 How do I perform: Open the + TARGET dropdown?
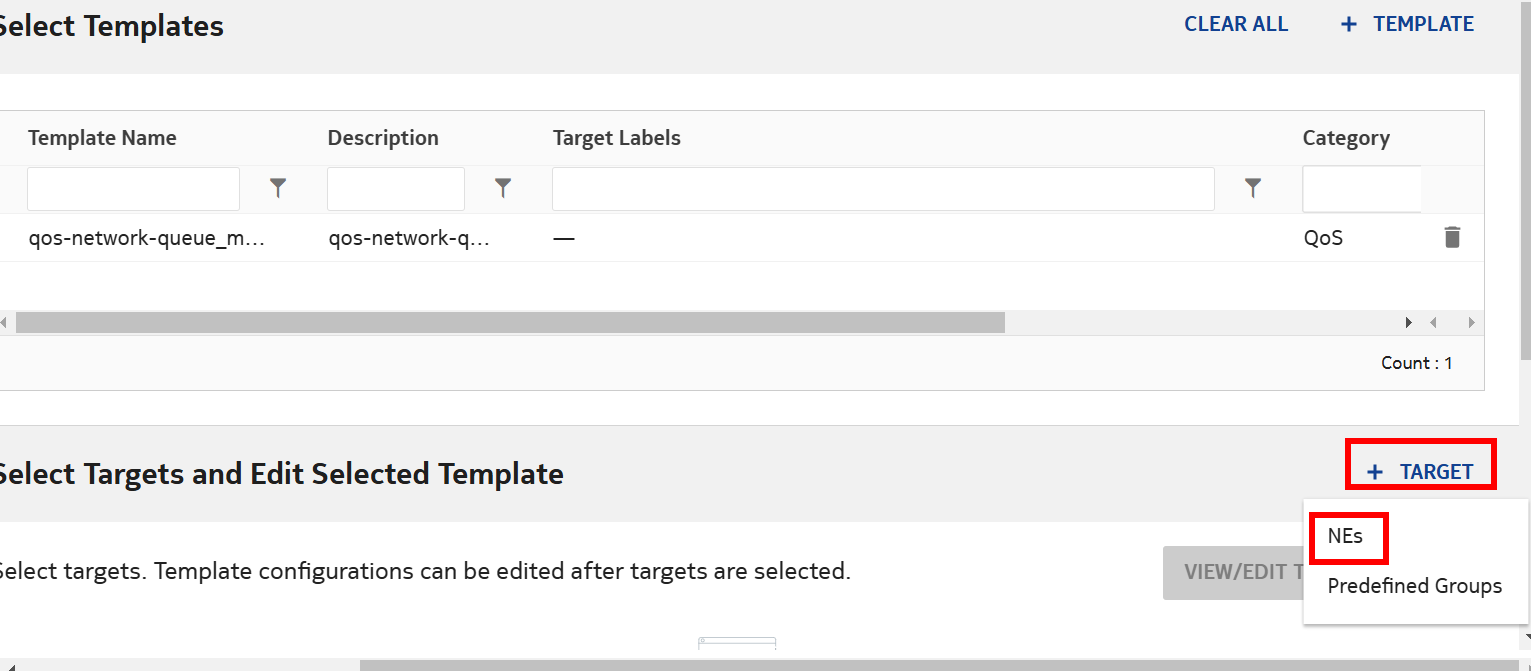pos(1421,472)
